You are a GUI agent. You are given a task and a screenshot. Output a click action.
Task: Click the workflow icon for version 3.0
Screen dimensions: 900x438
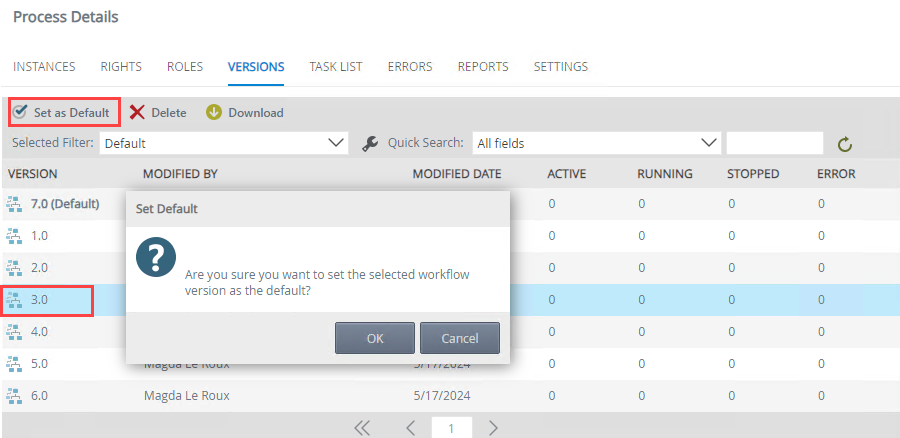pyautogui.click(x=15, y=300)
